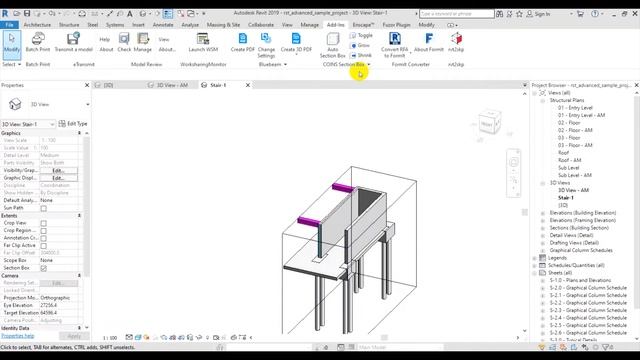Image resolution: width=640 pixels, height=360 pixels.
Task: Select Sub Level - AM plan
Action: (575, 175)
